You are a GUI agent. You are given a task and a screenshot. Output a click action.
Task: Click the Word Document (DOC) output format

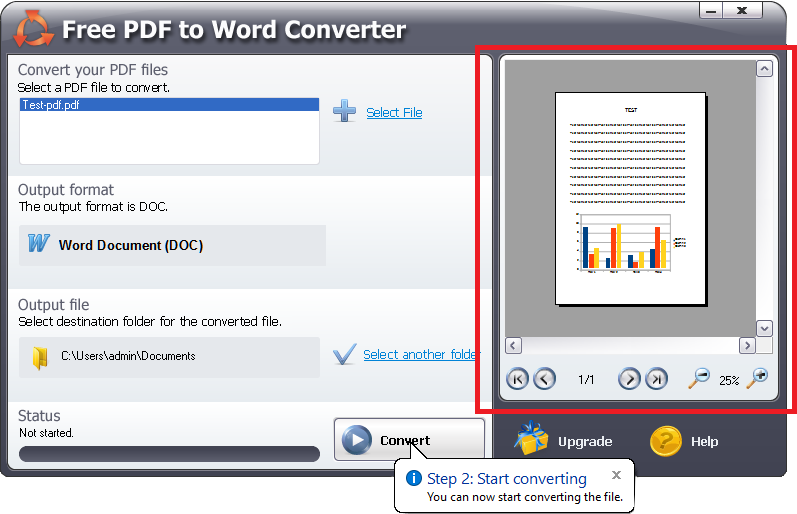coord(172,246)
